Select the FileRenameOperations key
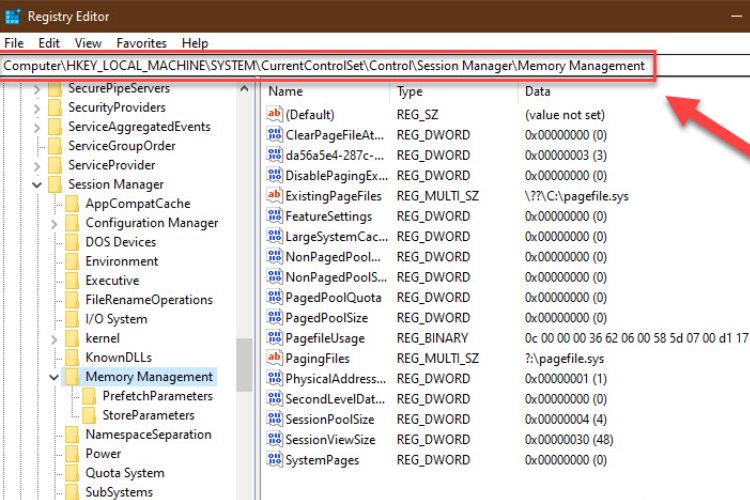 click(x=149, y=300)
